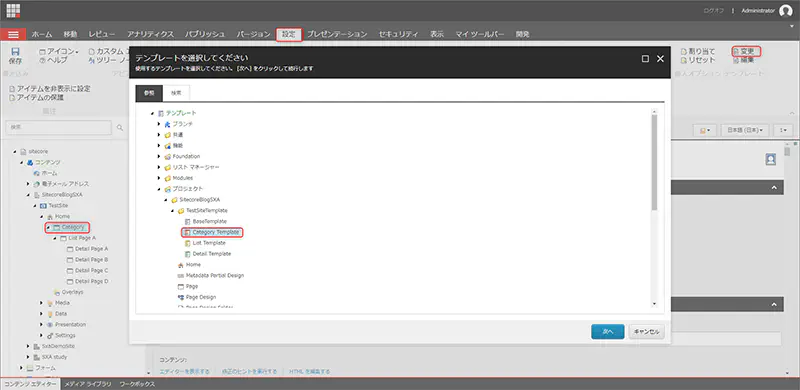Expand the Media node in content tree
800x390 pixels.
pos(42,303)
